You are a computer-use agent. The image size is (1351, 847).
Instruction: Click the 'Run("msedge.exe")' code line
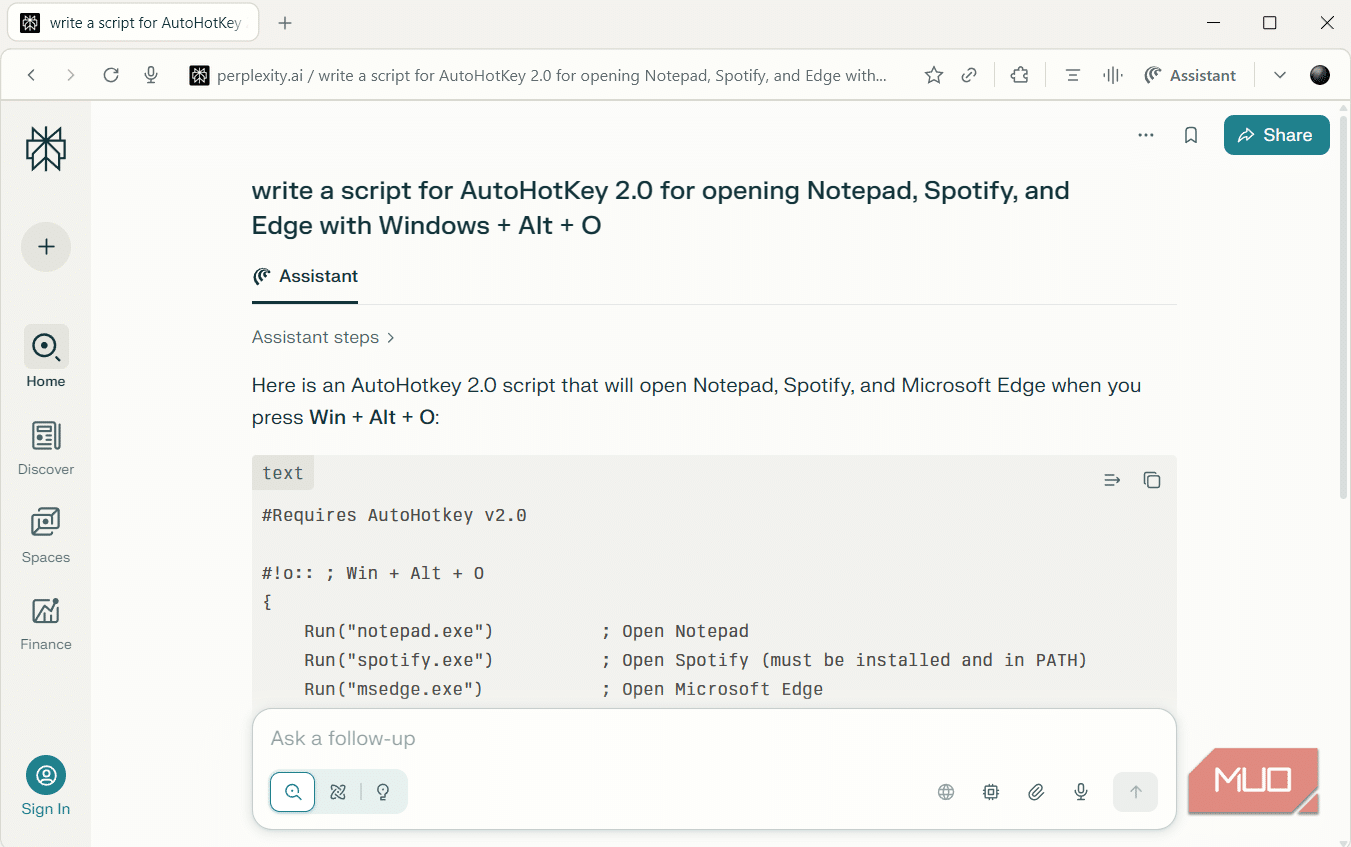(x=394, y=689)
